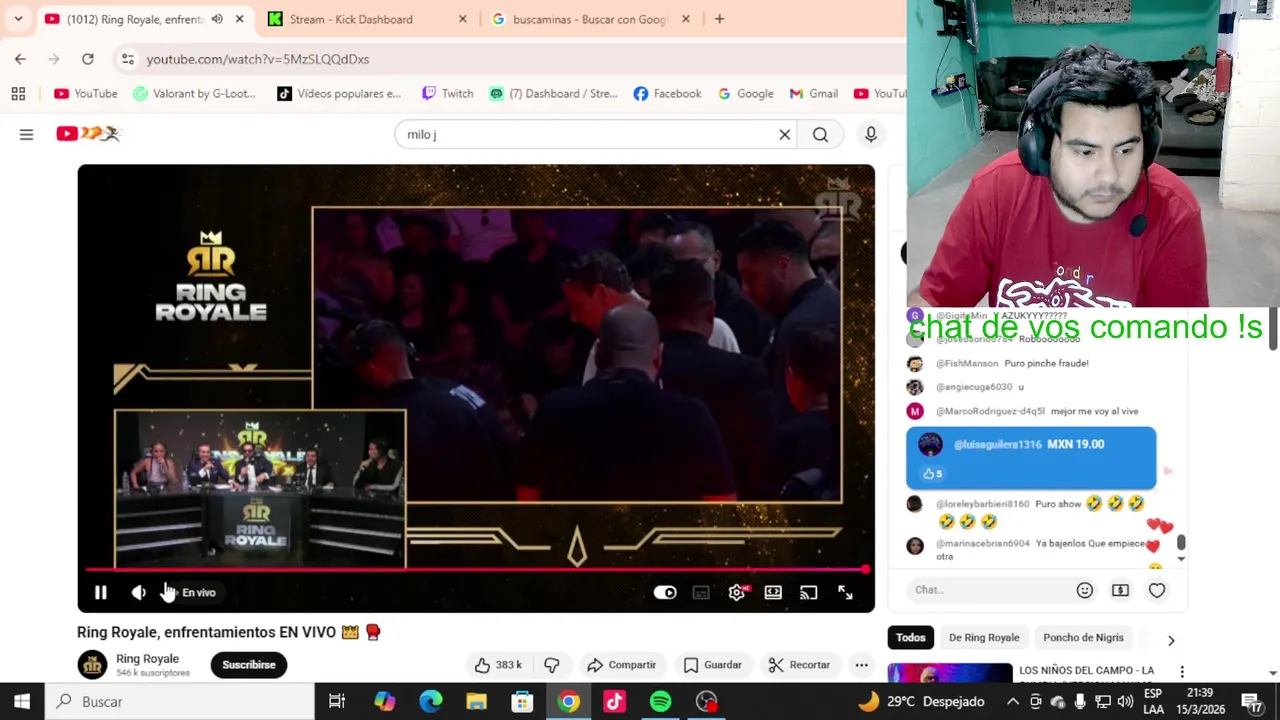
Task: Open Spotify from the taskbar
Action: click(660, 701)
